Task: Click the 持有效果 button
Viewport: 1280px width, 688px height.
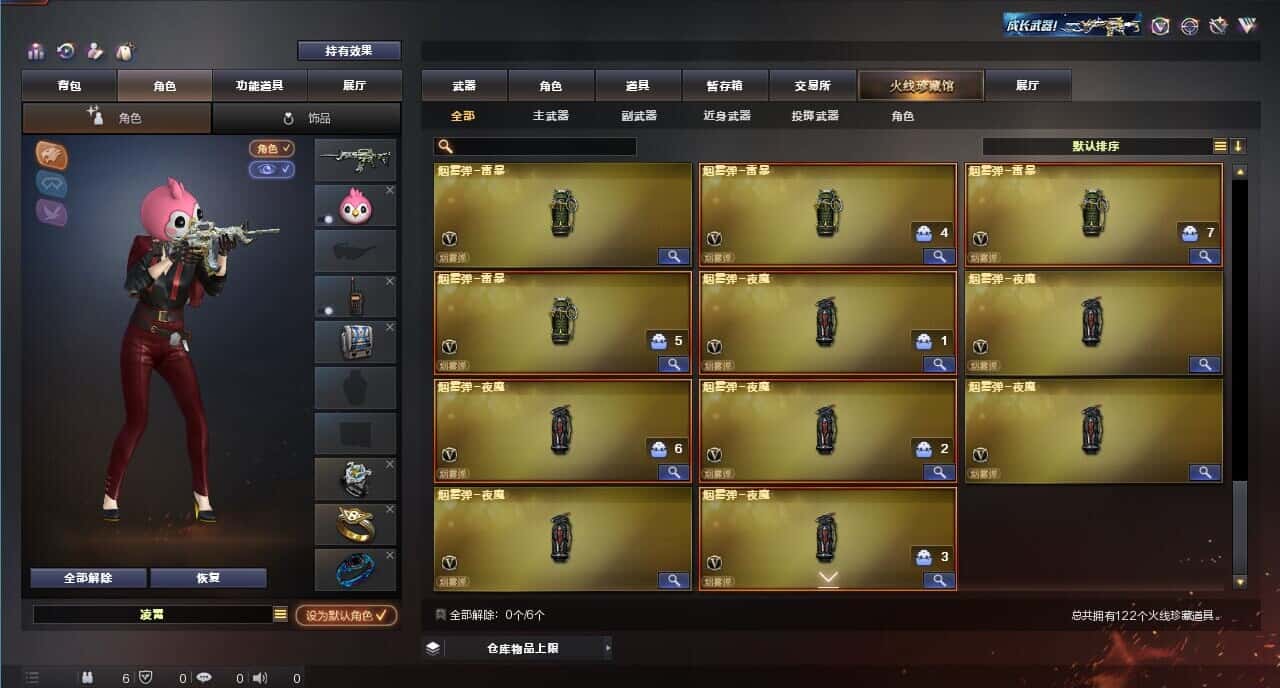Action: pyautogui.click(x=349, y=50)
